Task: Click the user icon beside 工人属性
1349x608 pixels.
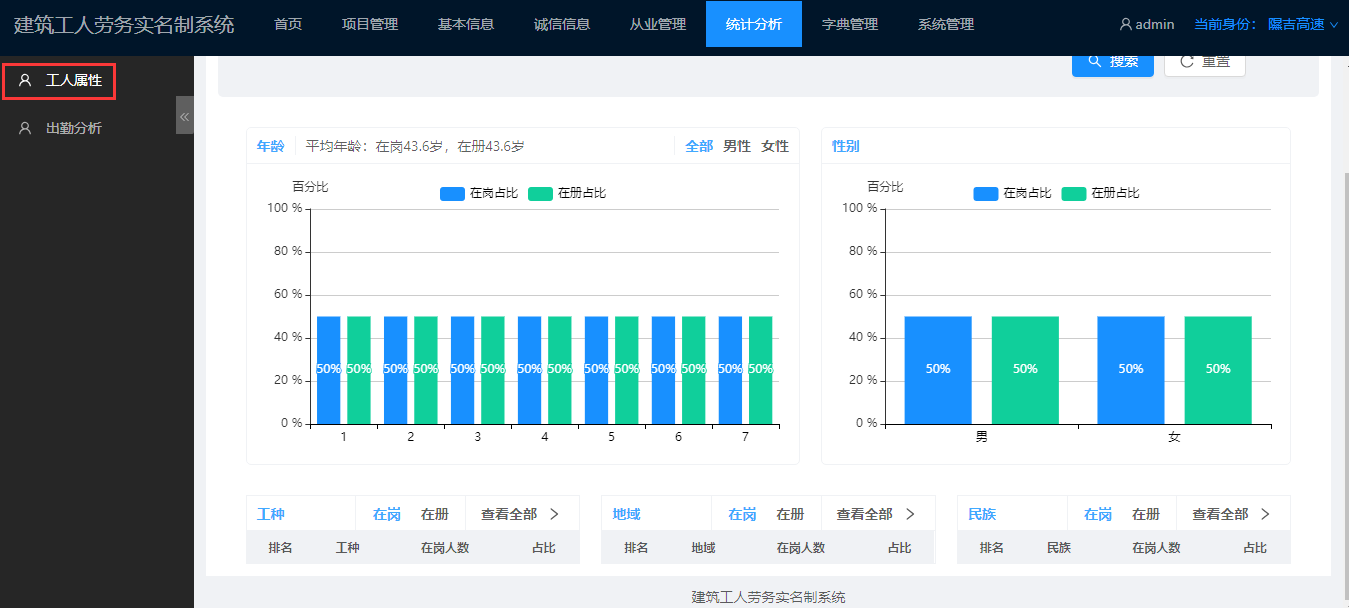Action: [25, 80]
